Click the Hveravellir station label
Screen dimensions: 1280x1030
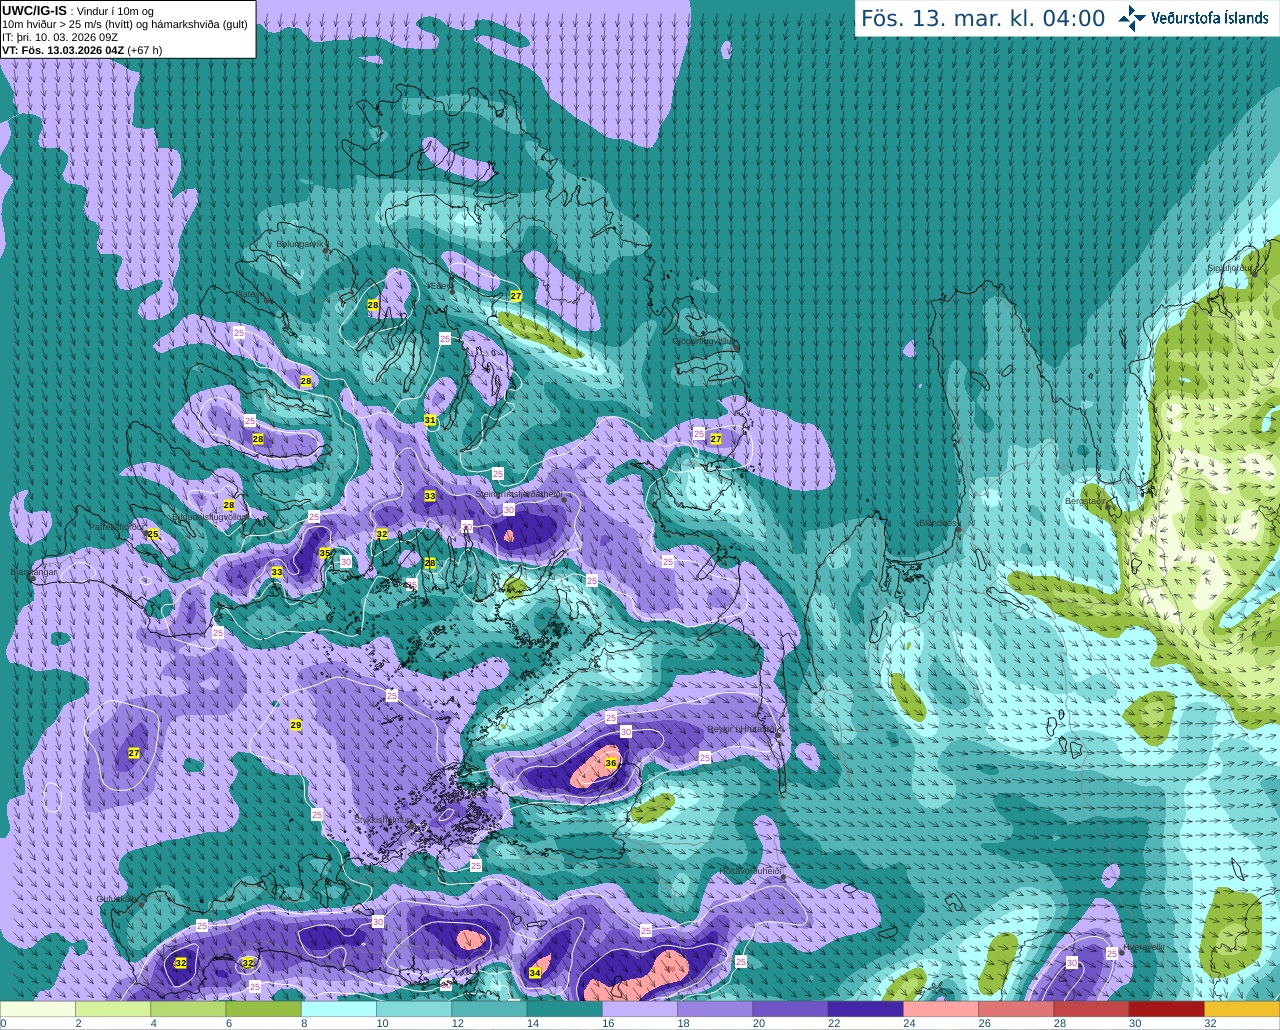point(1143,946)
